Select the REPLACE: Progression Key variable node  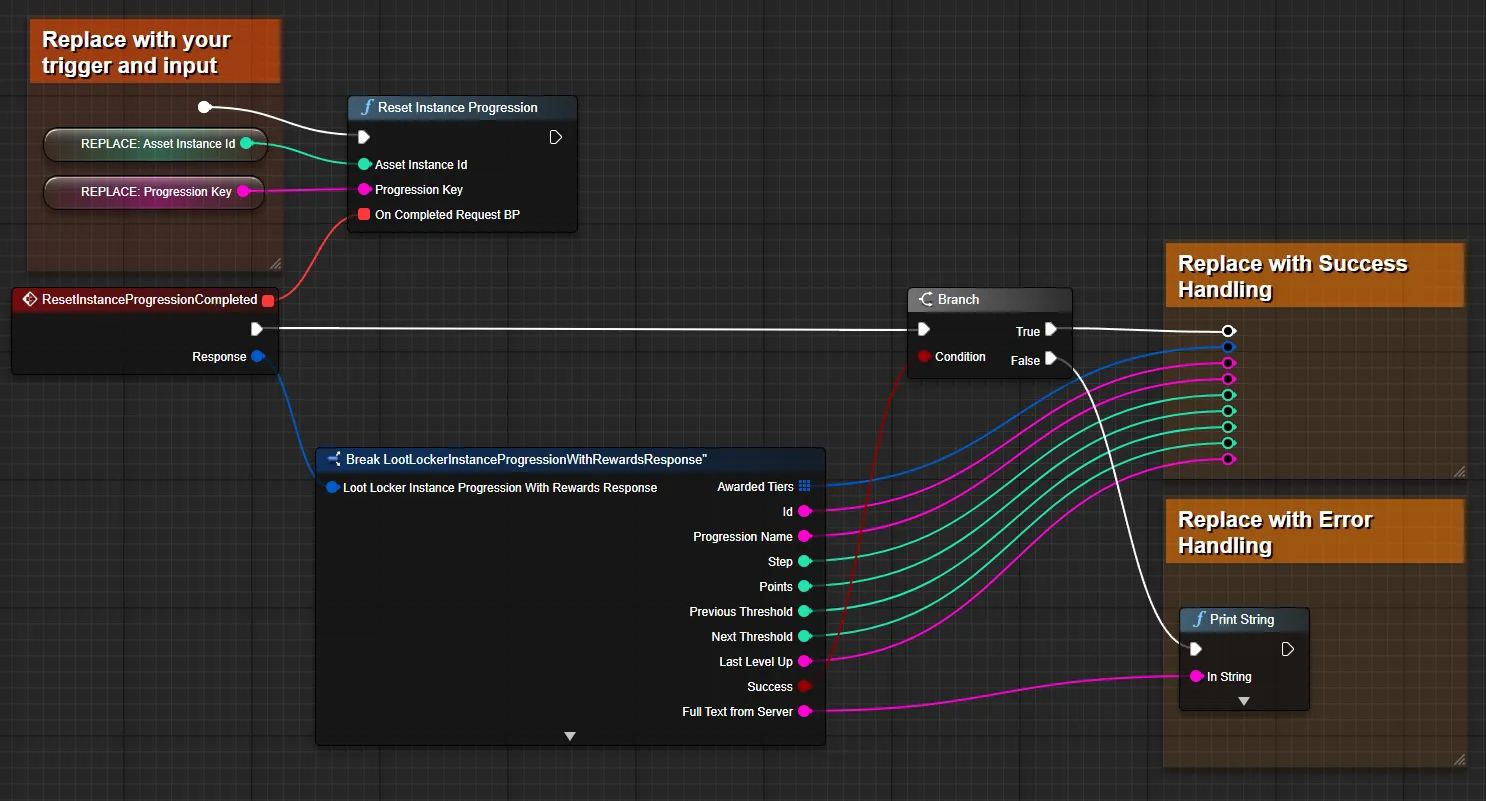tap(154, 192)
